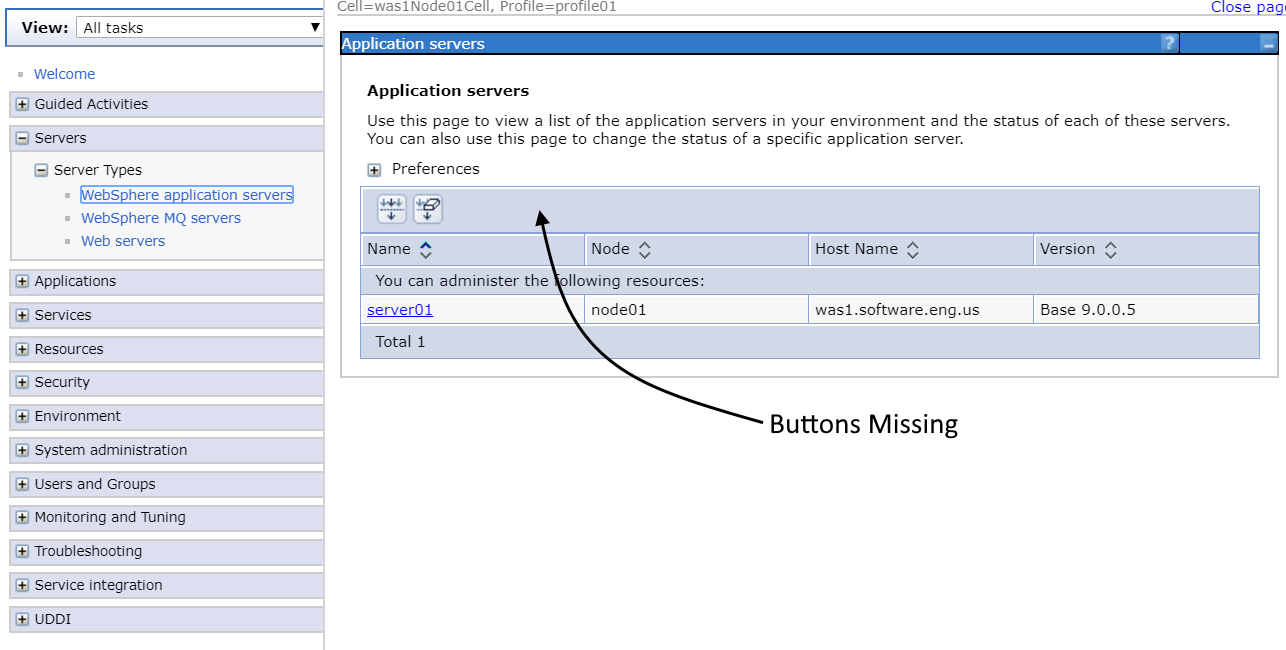Go to the Welcome page link
1286x650 pixels.
point(64,74)
